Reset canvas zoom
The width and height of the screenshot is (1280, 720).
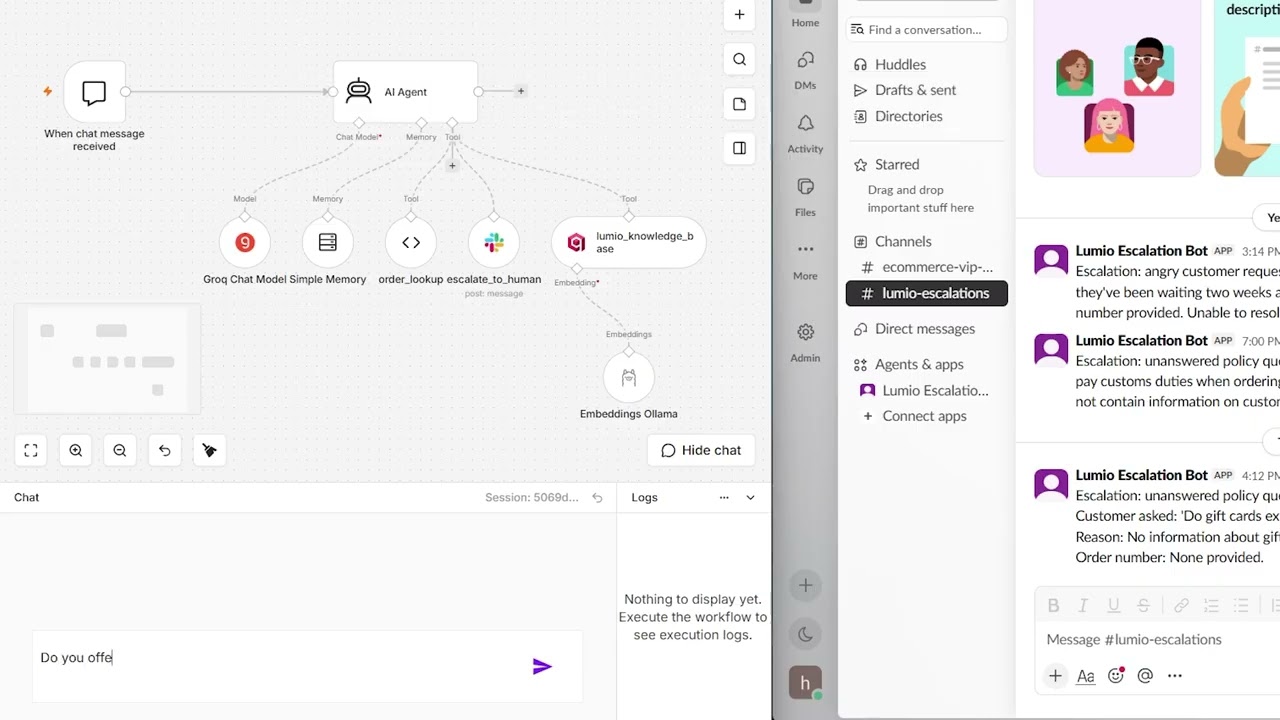(x=165, y=451)
